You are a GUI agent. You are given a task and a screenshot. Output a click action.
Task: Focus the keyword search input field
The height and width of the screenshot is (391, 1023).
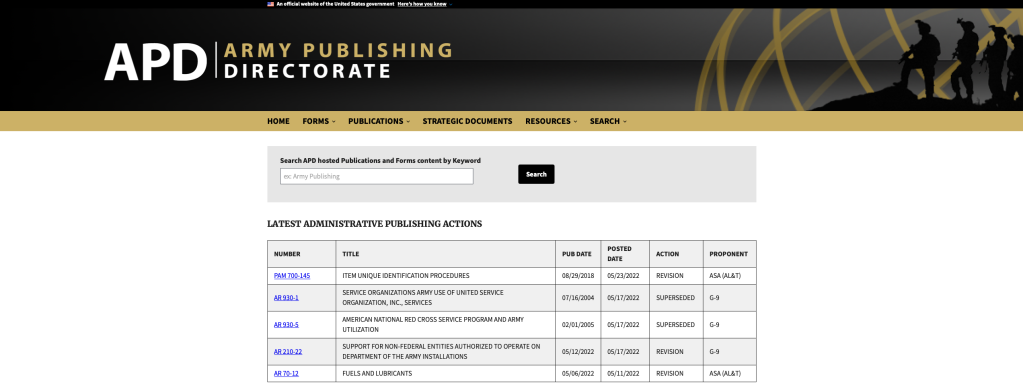click(x=376, y=176)
